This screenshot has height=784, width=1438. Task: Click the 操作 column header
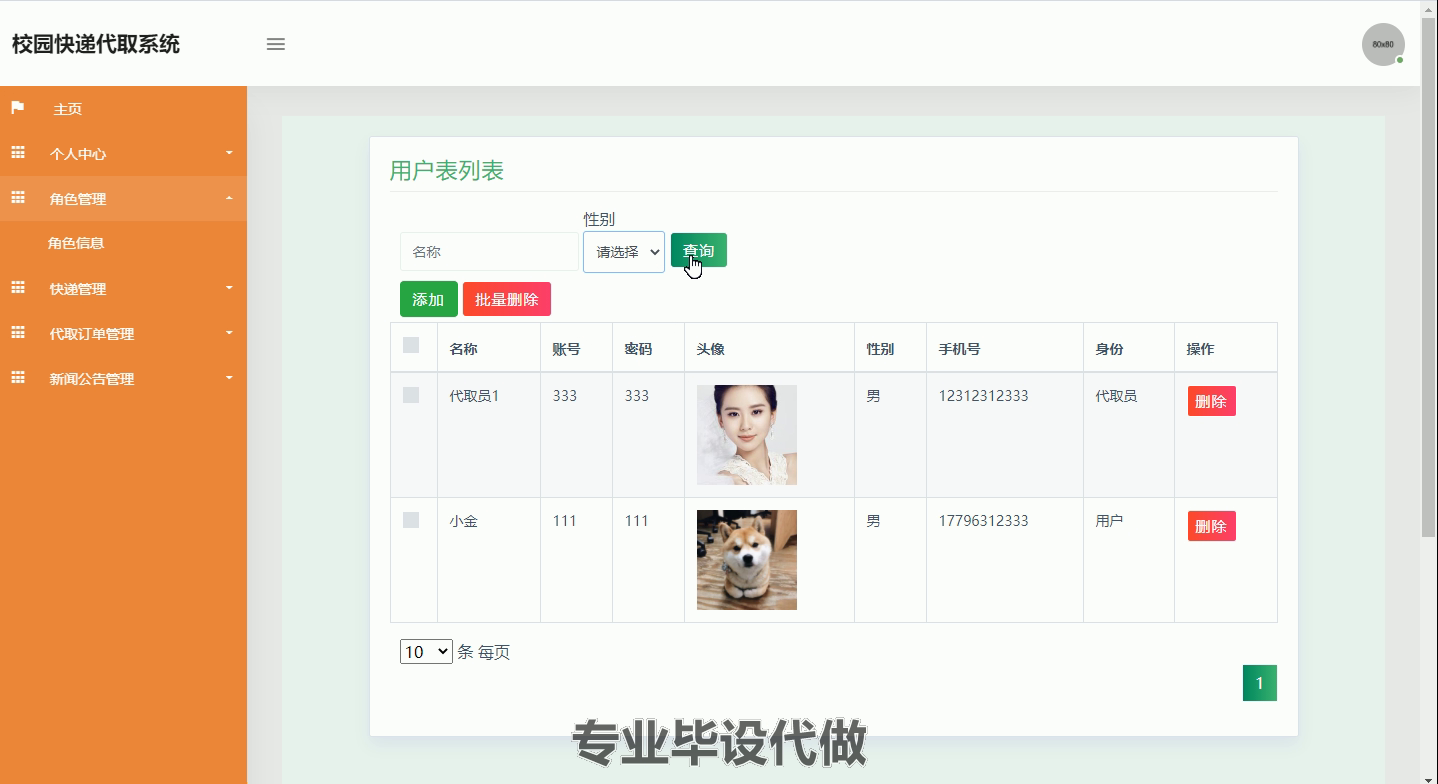[1200, 349]
